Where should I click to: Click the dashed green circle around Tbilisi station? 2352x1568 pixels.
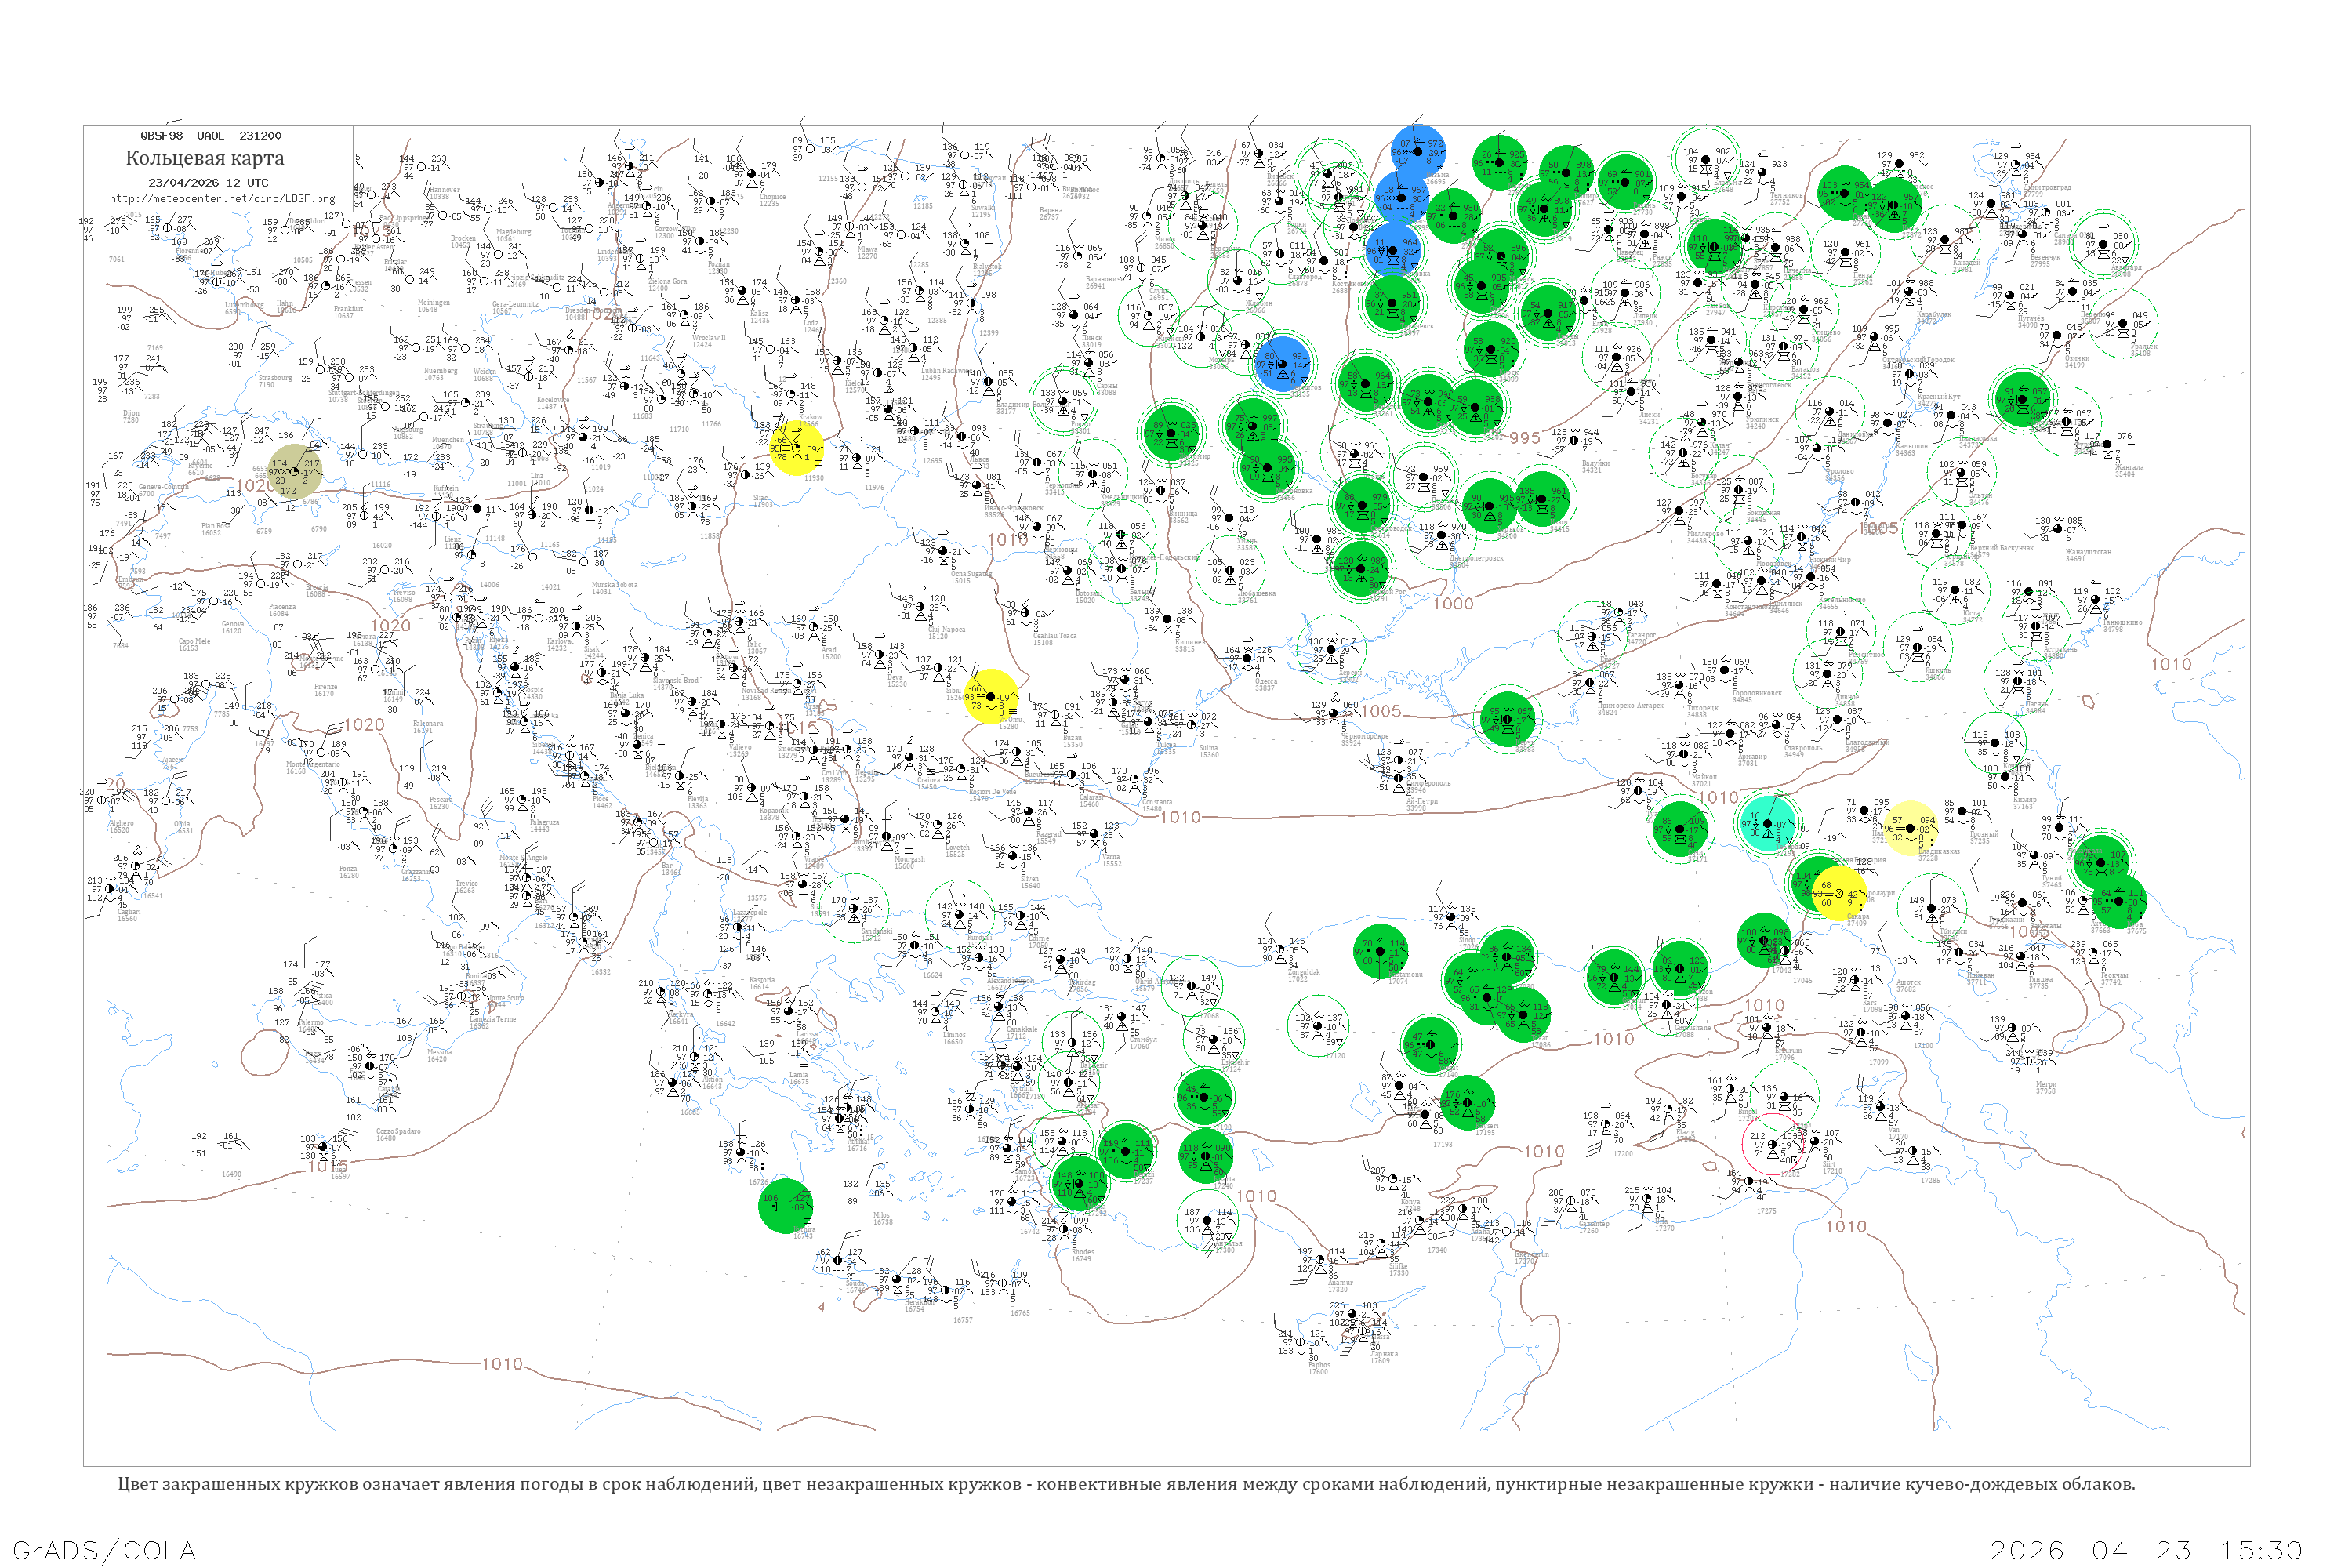1930,908
